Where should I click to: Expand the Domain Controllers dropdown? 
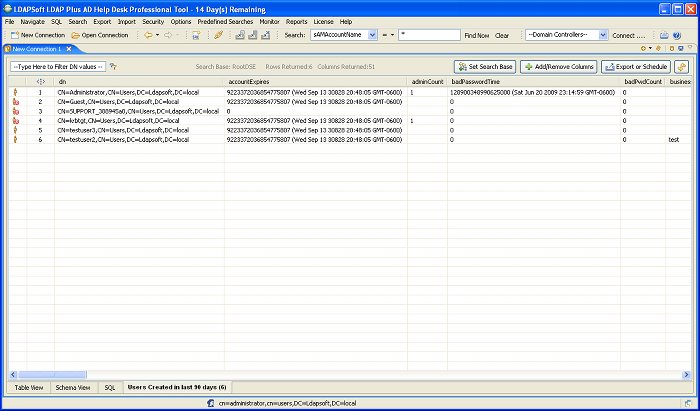tap(601, 35)
